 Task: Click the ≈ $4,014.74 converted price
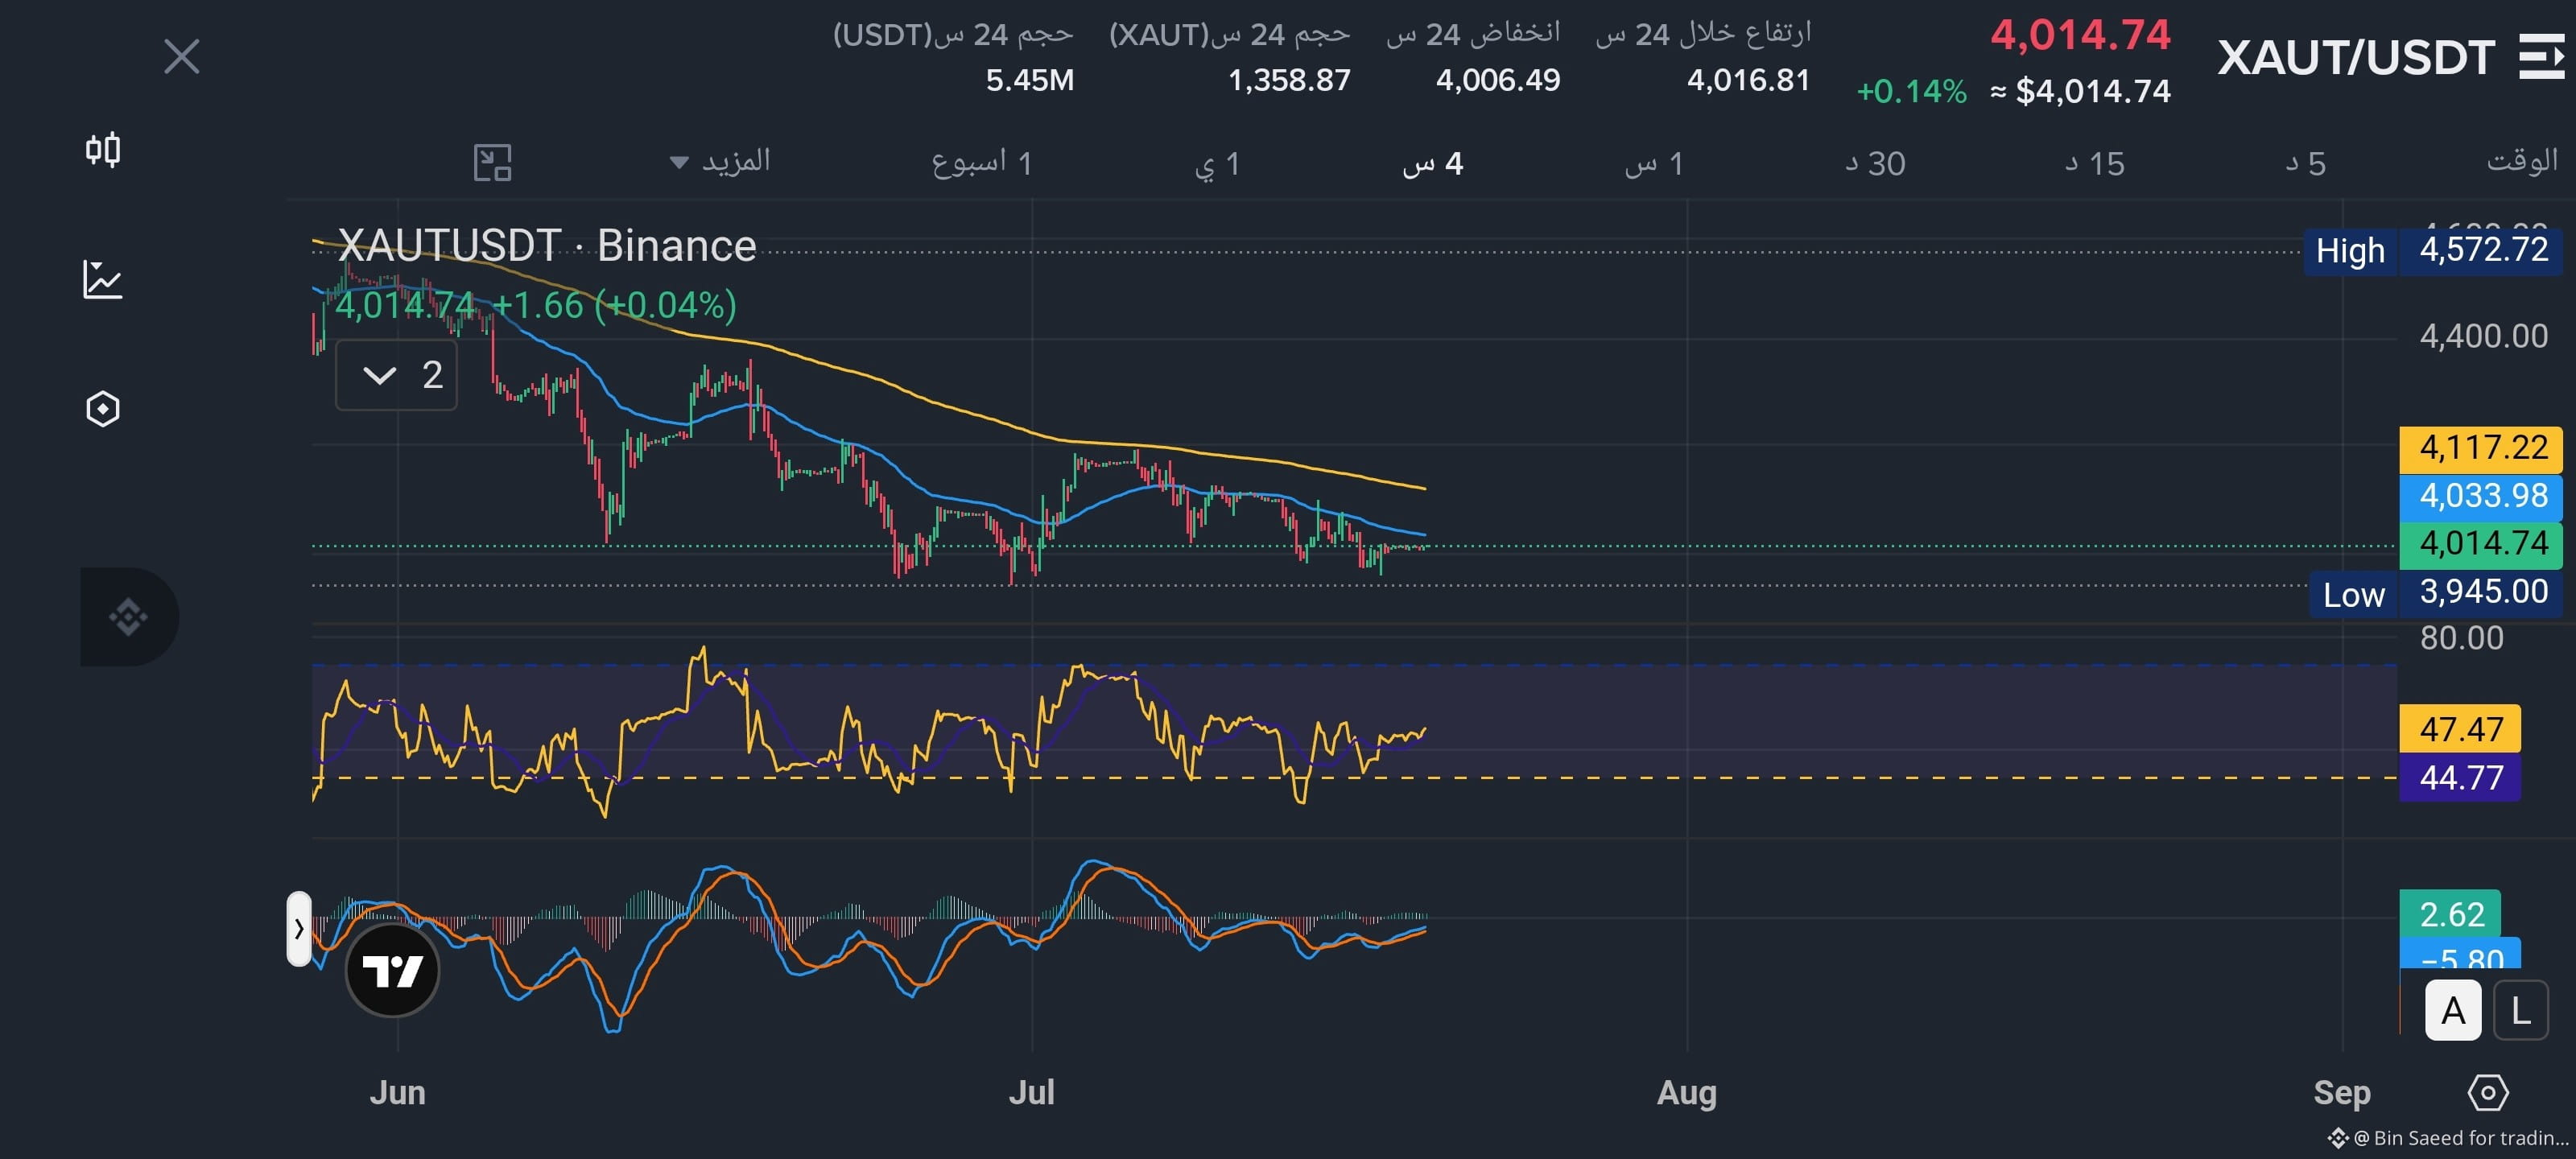tap(2080, 91)
